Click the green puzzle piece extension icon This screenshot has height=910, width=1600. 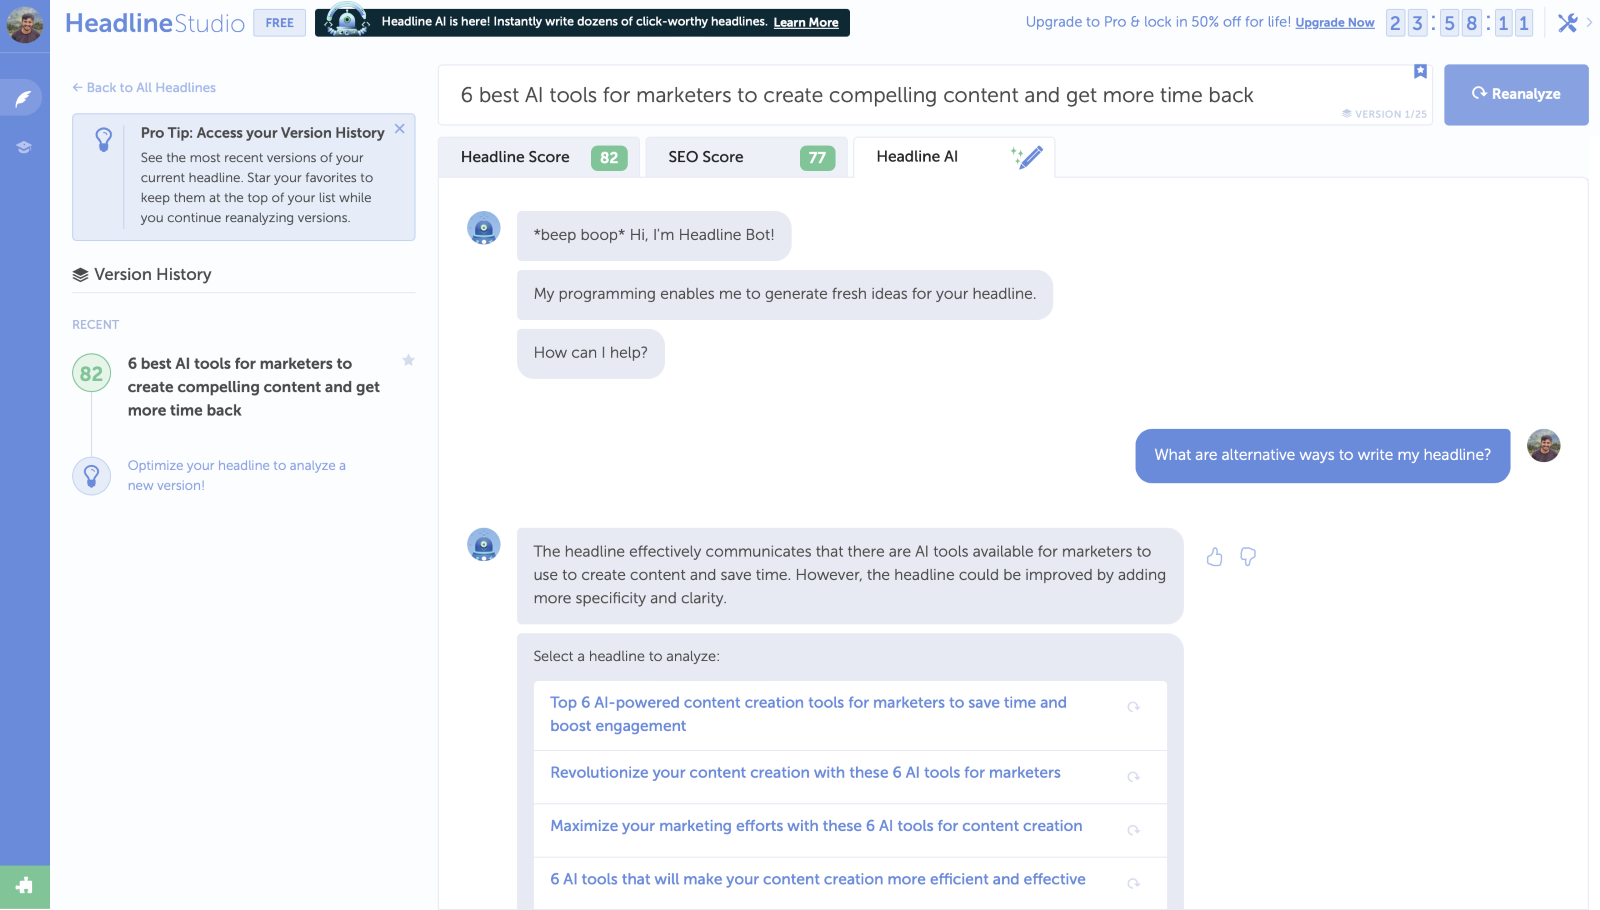(25, 886)
